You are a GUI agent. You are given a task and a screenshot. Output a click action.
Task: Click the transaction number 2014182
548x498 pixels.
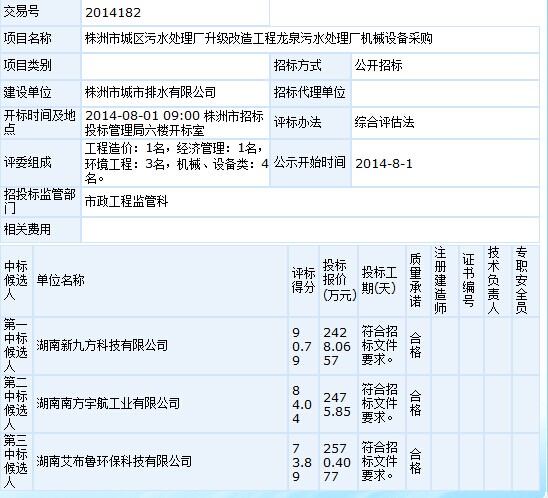pyautogui.click(x=113, y=13)
